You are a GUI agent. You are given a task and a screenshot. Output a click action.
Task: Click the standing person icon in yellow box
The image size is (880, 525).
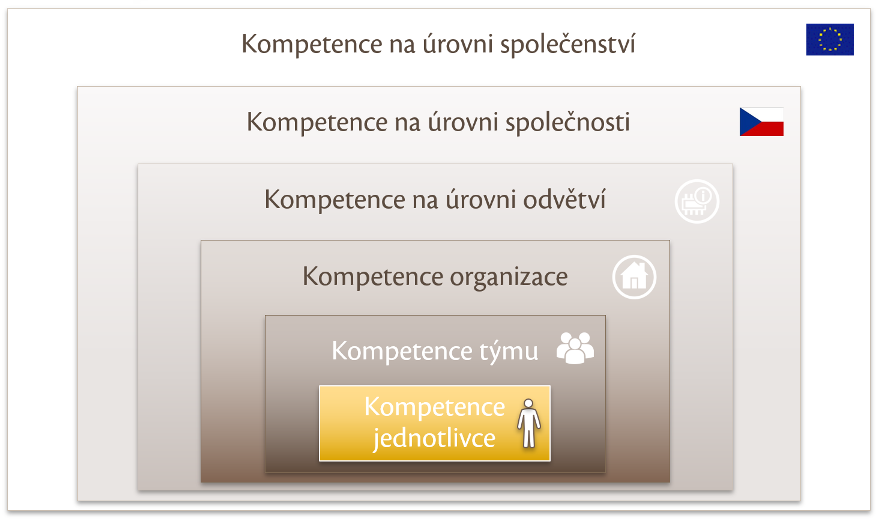[529, 423]
